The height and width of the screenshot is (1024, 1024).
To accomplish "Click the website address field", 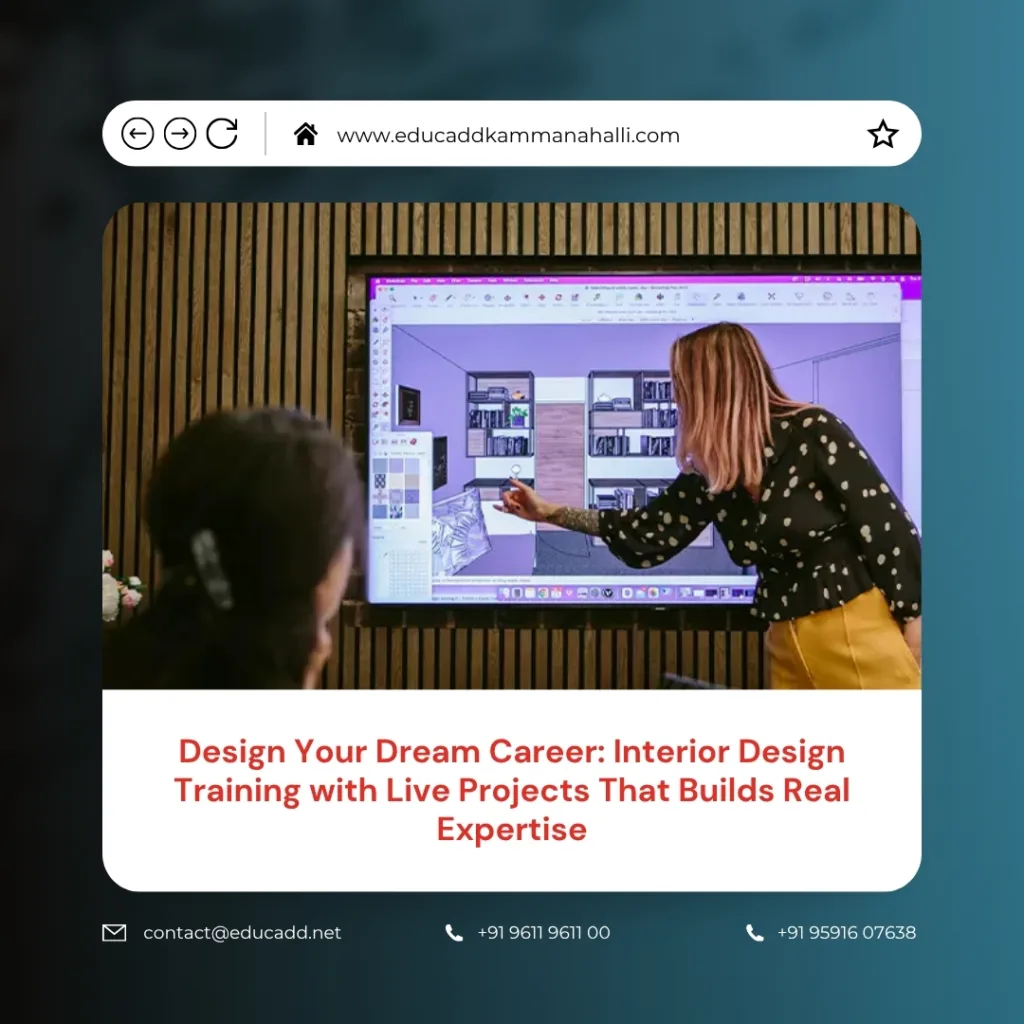I will tap(510, 134).
